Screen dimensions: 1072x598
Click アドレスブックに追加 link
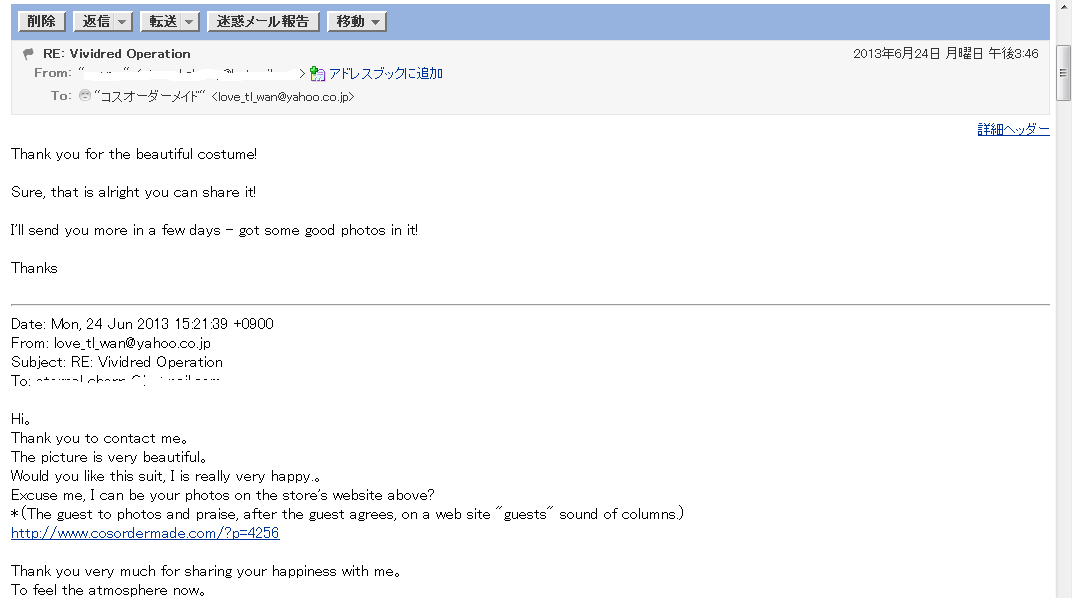click(386, 73)
